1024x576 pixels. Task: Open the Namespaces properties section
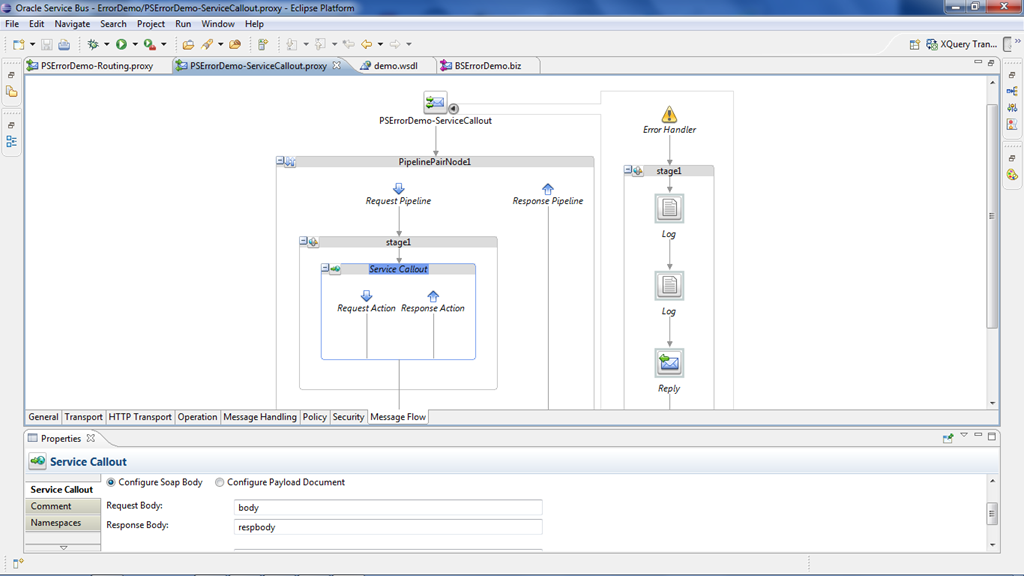pyautogui.click(x=56, y=523)
